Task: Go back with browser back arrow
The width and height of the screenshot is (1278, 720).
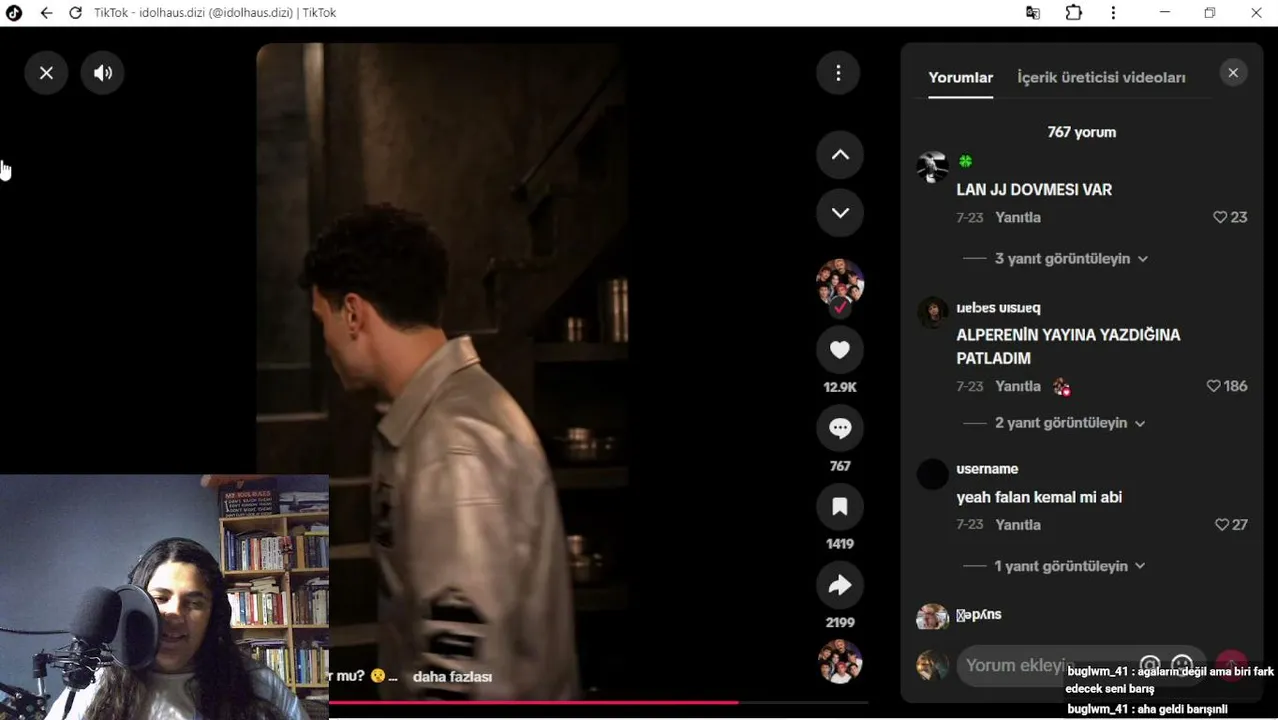Action: [x=46, y=13]
